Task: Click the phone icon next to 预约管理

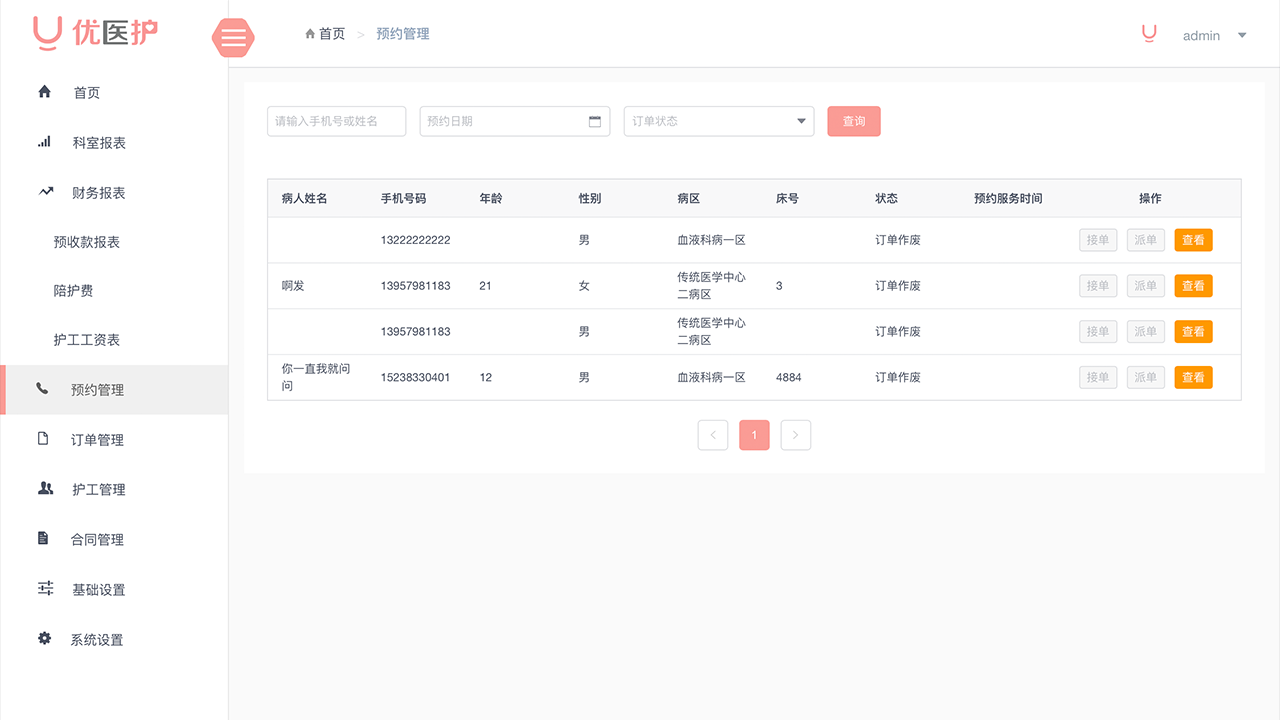Action: [x=44, y=389]
